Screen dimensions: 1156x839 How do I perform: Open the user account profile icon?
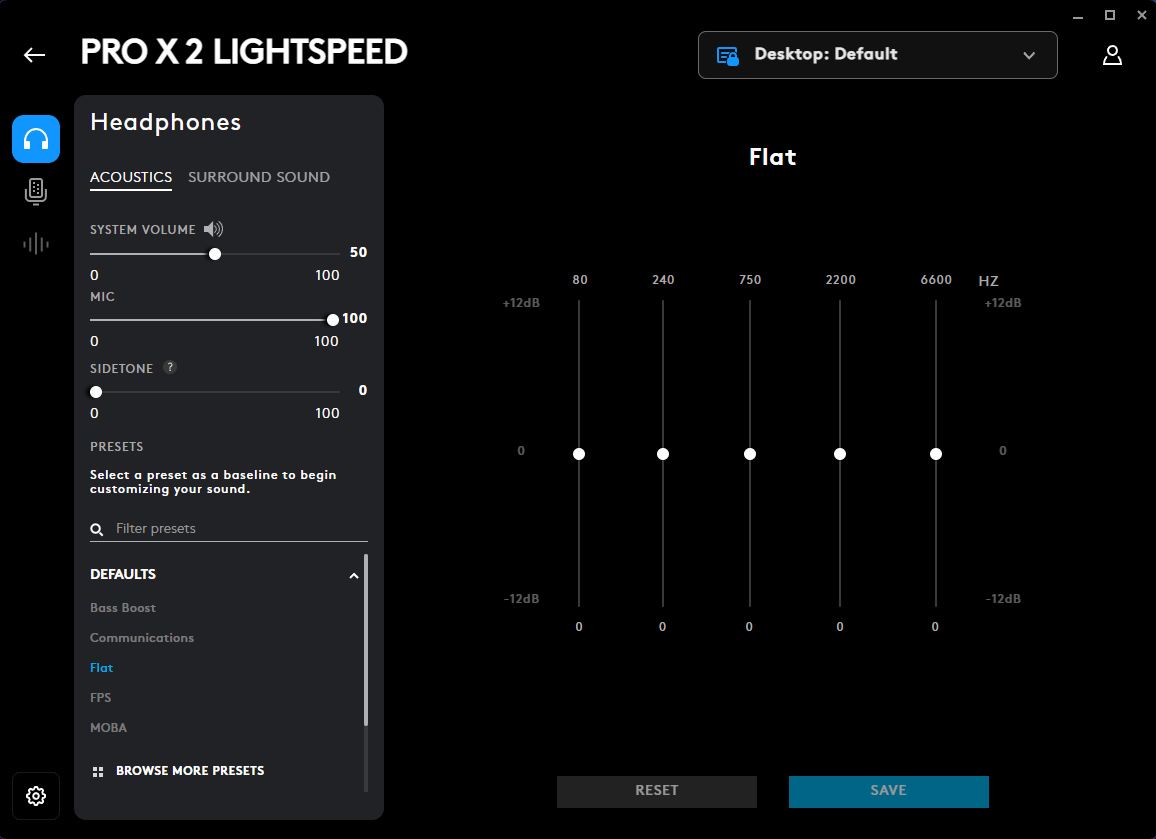pos(1112,55)
